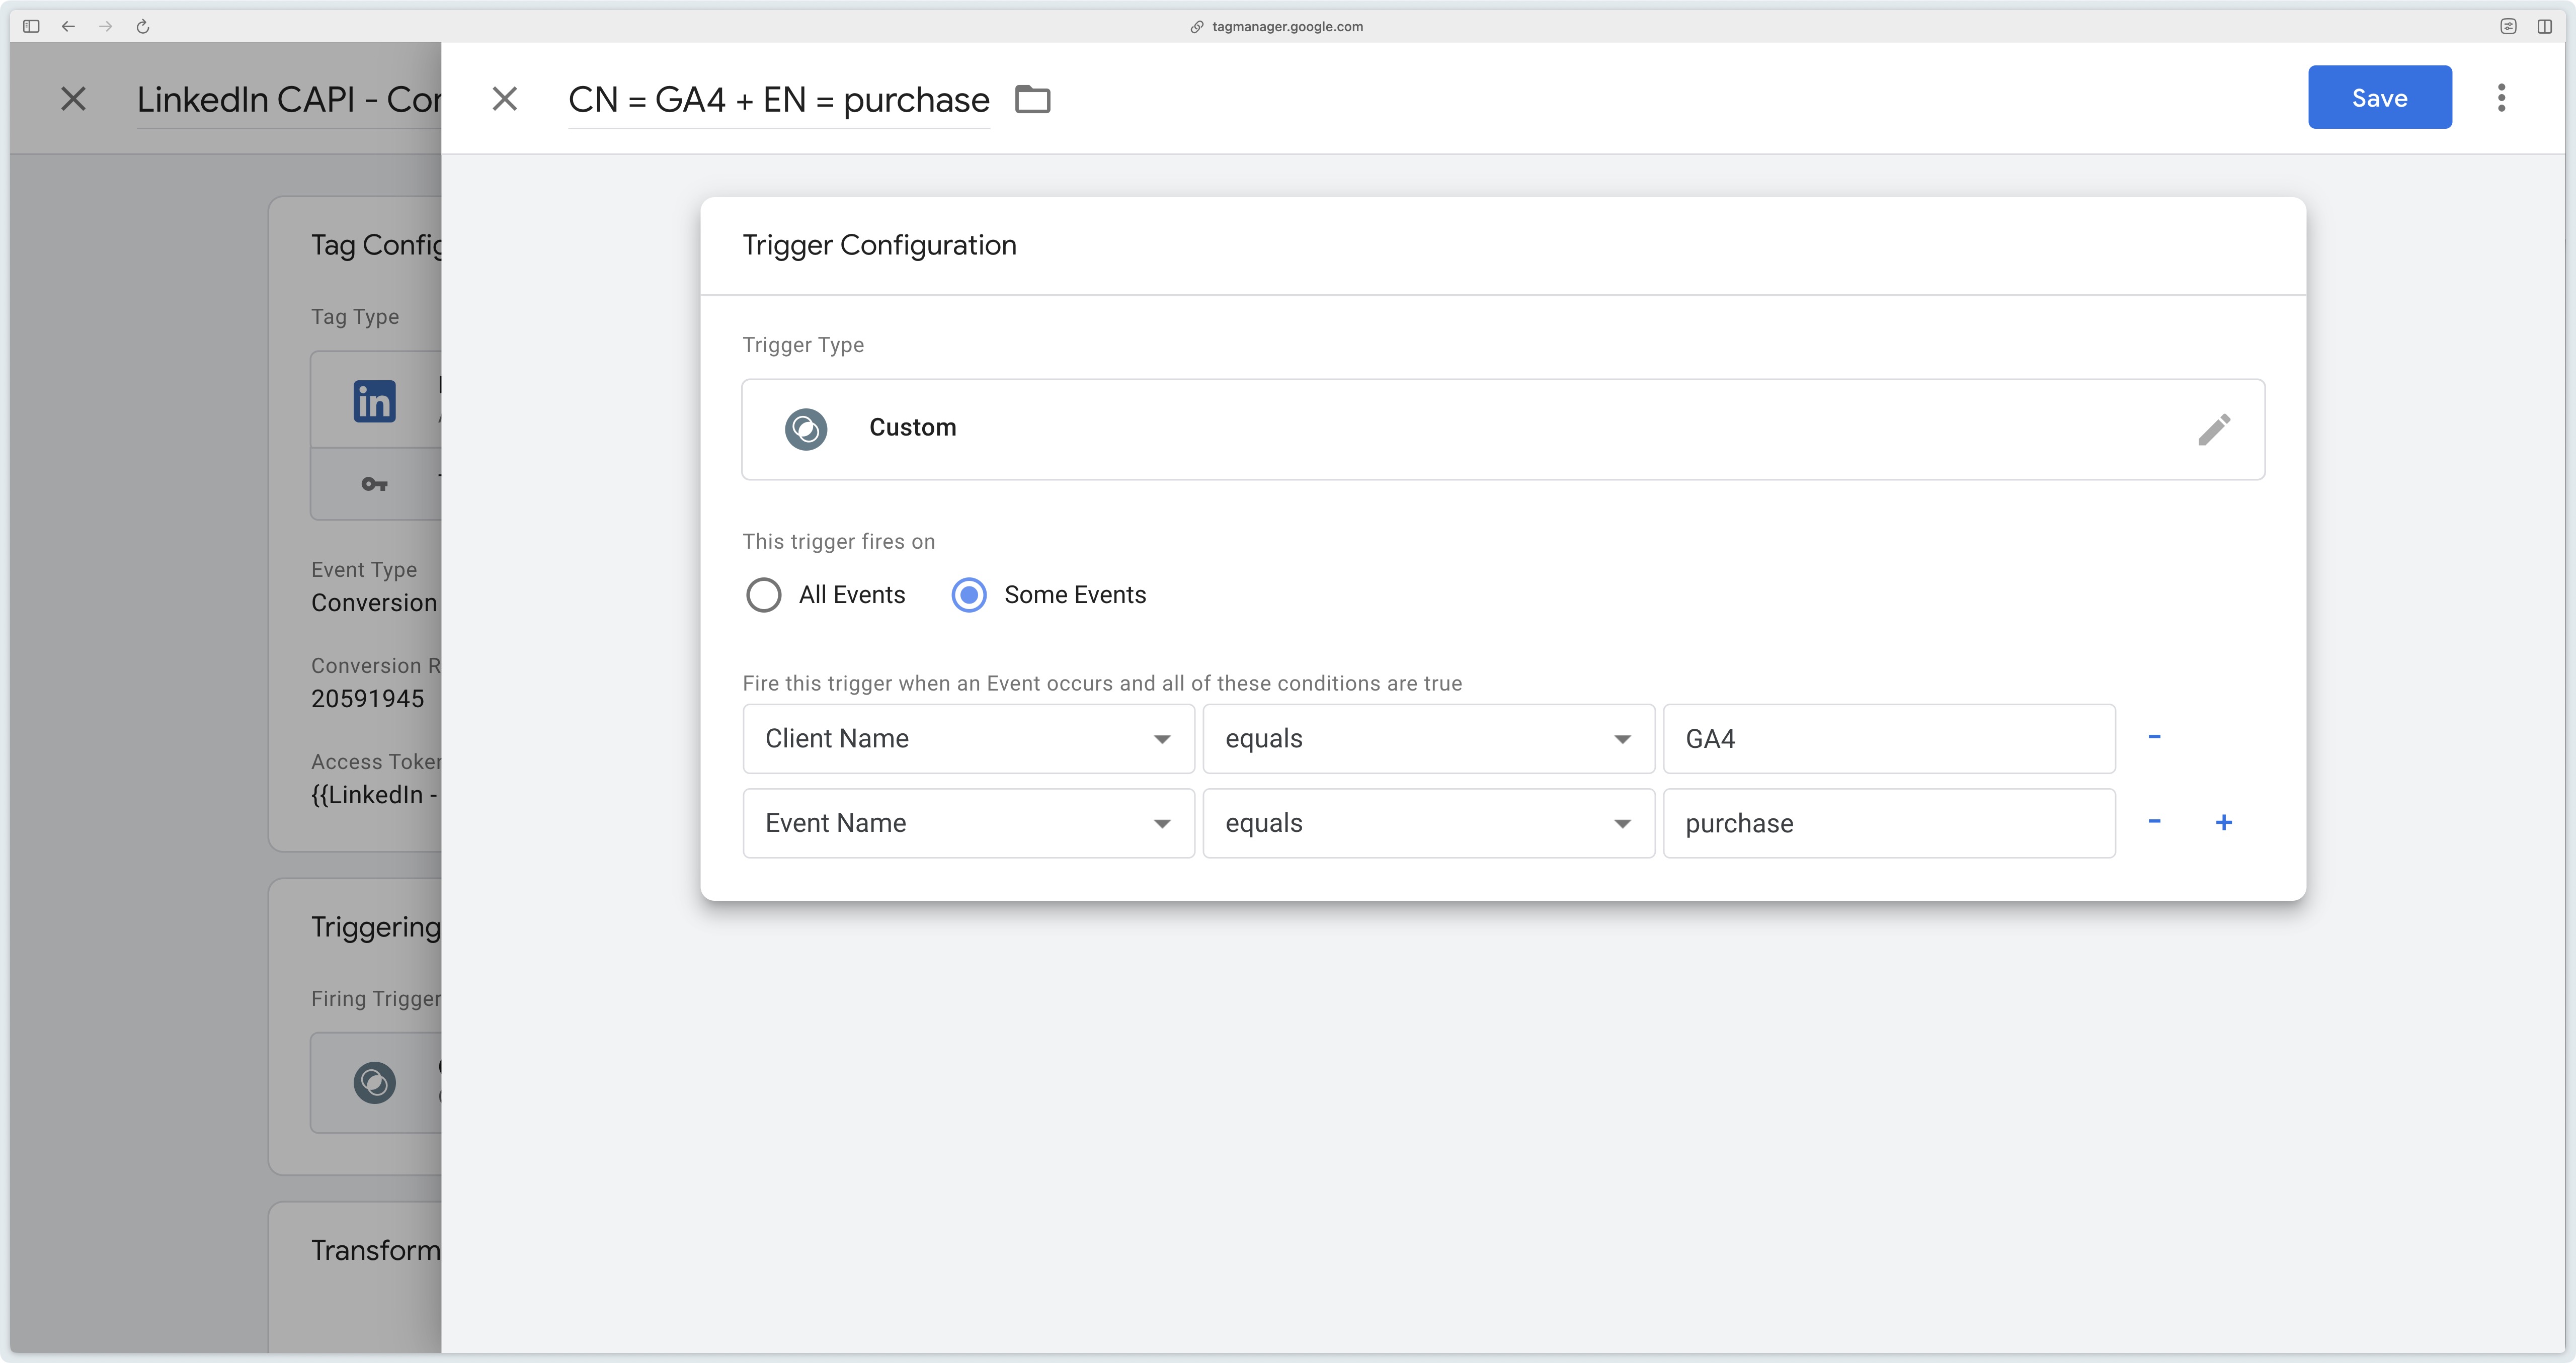2576x1363 pixels.
Task: Open the reader view icon in browser toolbar
Action: tap(2508, 26)
